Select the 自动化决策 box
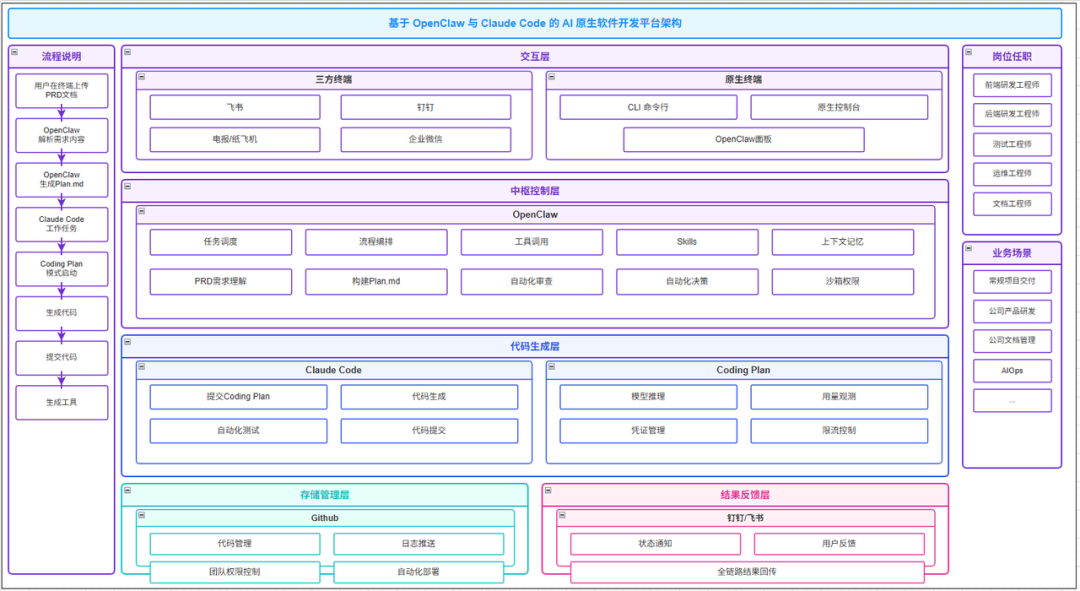The image size is (1080, 591). click(687, 282)
